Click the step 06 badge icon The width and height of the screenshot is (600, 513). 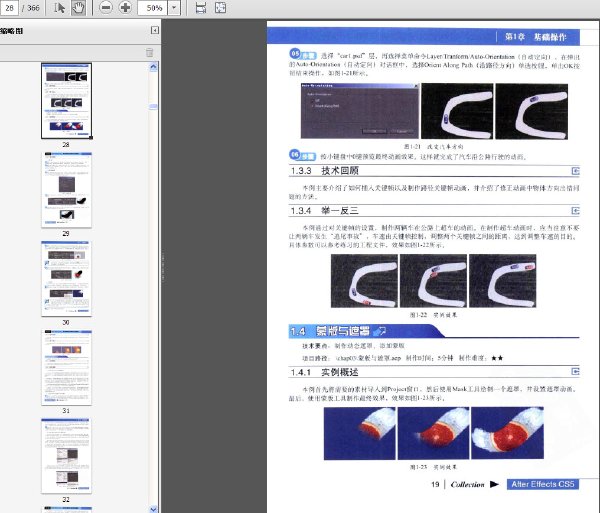click(x=302, y=155)
